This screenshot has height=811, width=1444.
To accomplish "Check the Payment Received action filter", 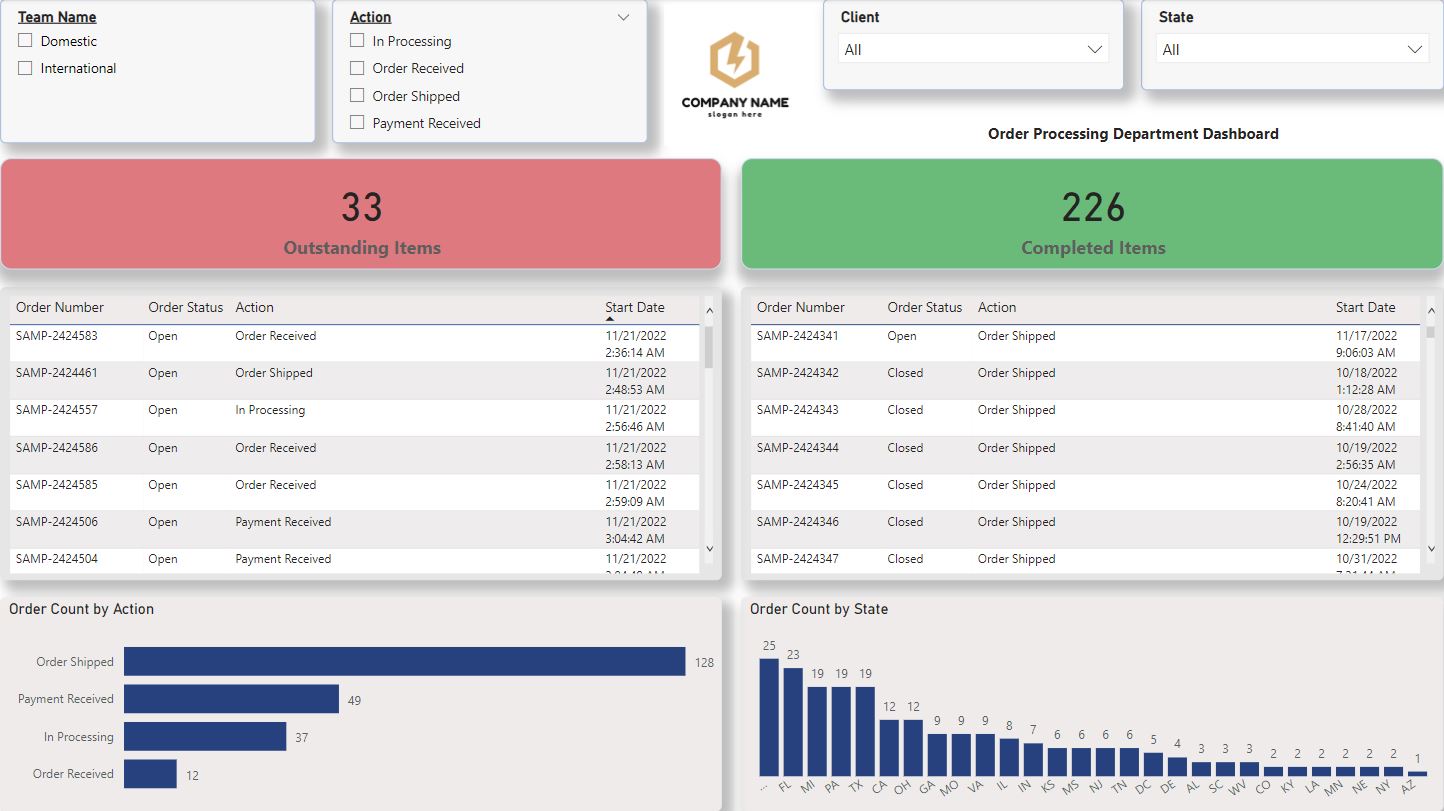I will 356,122.
